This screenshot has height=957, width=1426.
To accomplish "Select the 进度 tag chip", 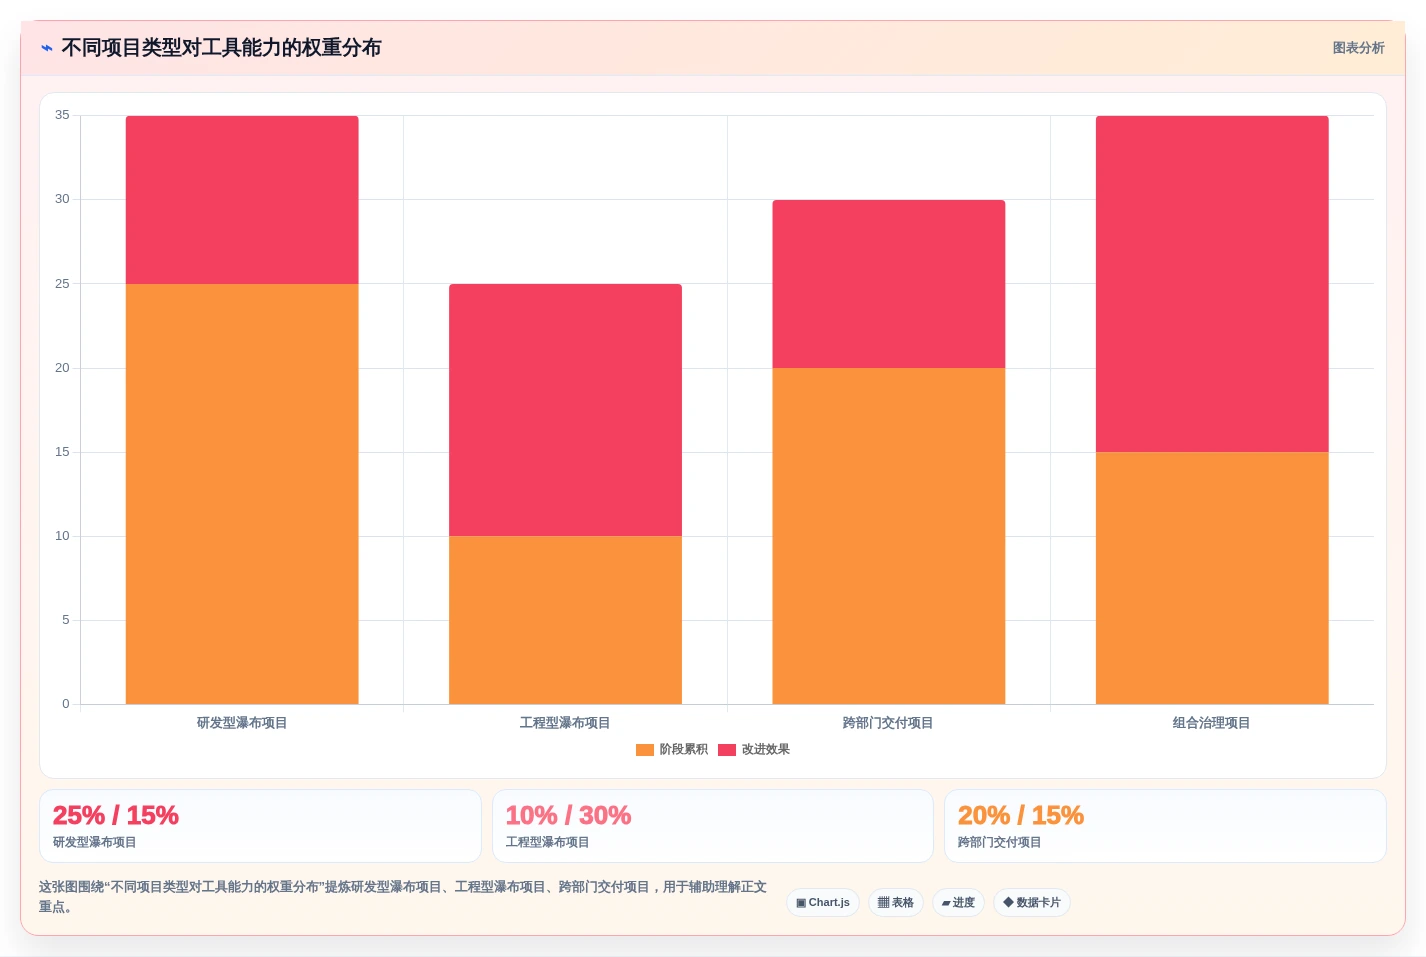I will pyautogui.click(x=958, y=903).
